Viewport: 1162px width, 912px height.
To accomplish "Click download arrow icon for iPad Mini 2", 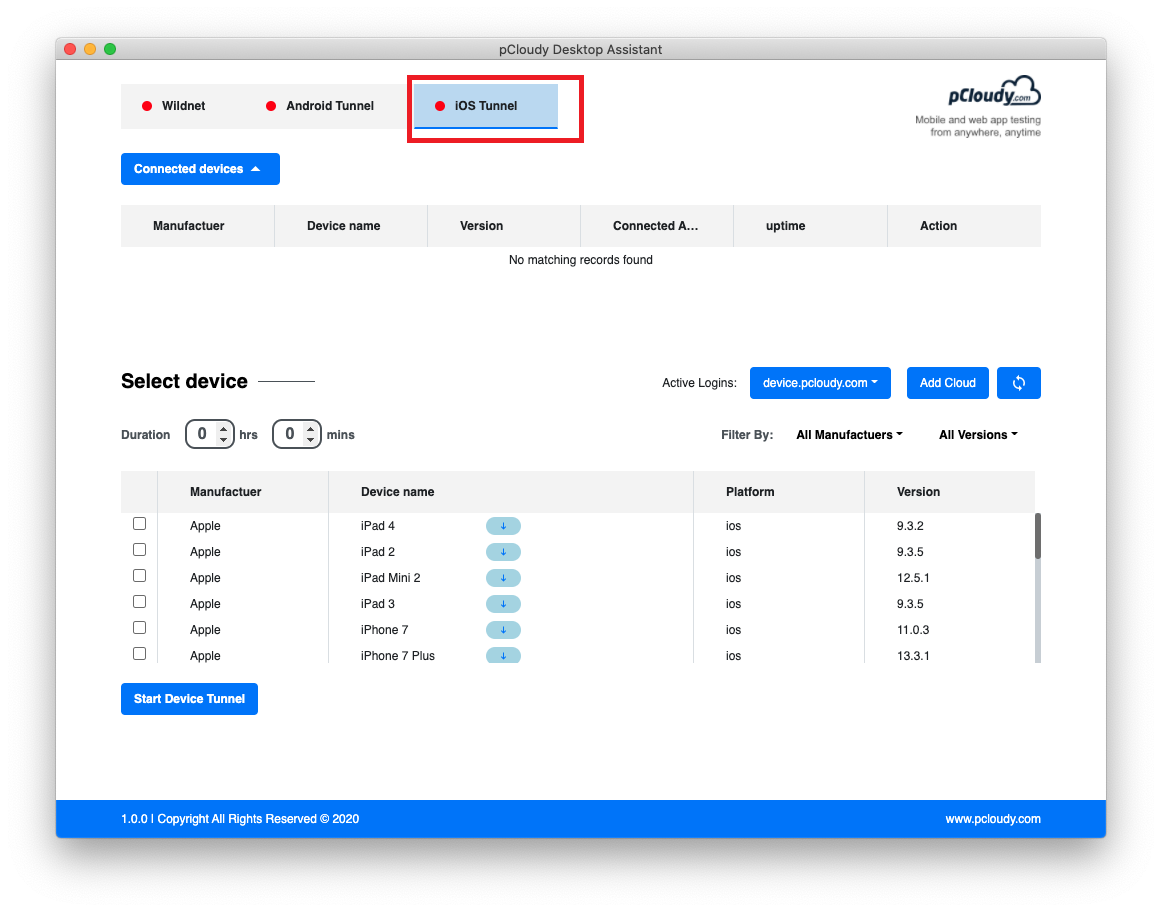I will (x=503, y=578).
